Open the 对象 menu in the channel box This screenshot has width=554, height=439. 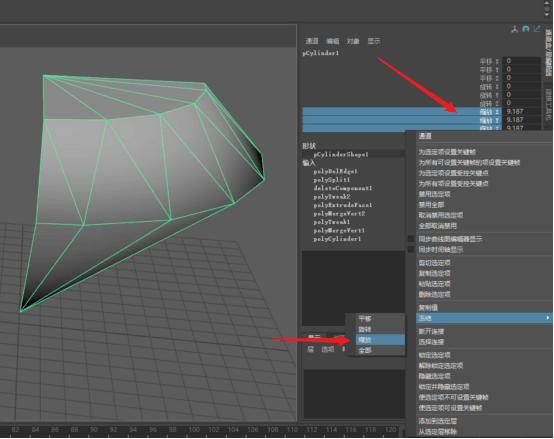click(x=353, y=41)
